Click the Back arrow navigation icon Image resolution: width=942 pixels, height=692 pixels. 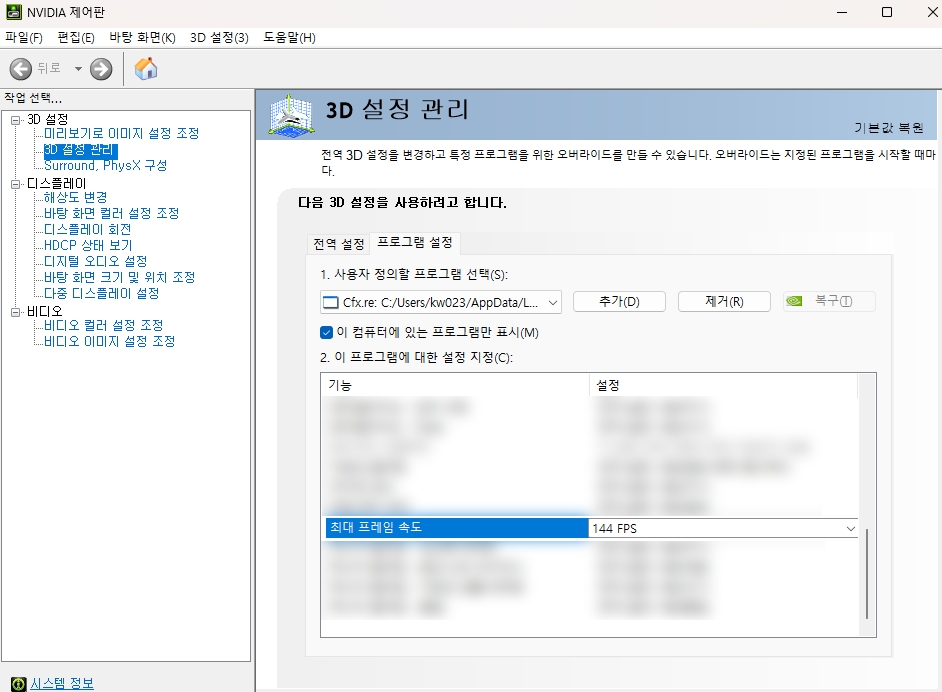(x=21, y=69)
